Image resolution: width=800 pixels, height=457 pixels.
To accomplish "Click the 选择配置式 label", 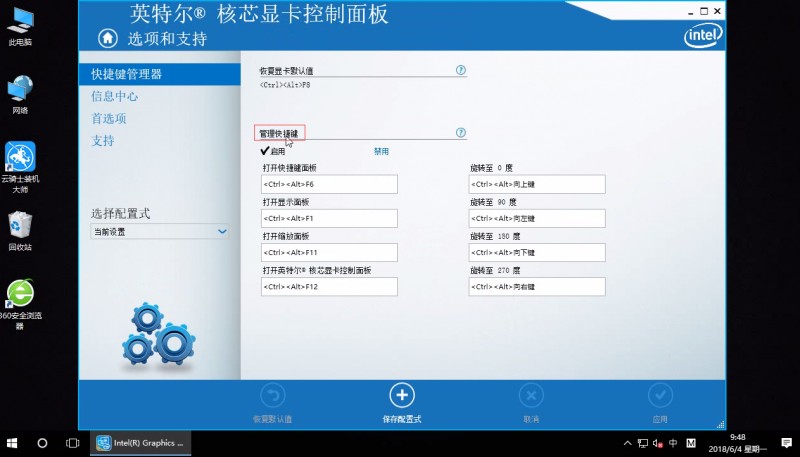I will 120,213.
